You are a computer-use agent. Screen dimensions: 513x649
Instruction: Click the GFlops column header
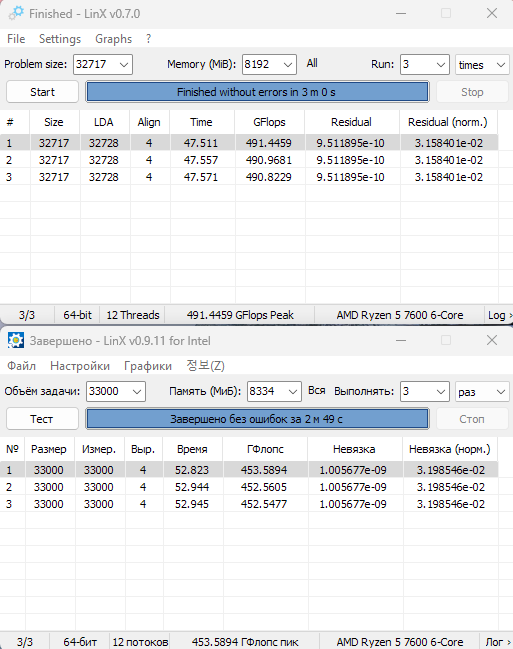click(270, 122)
